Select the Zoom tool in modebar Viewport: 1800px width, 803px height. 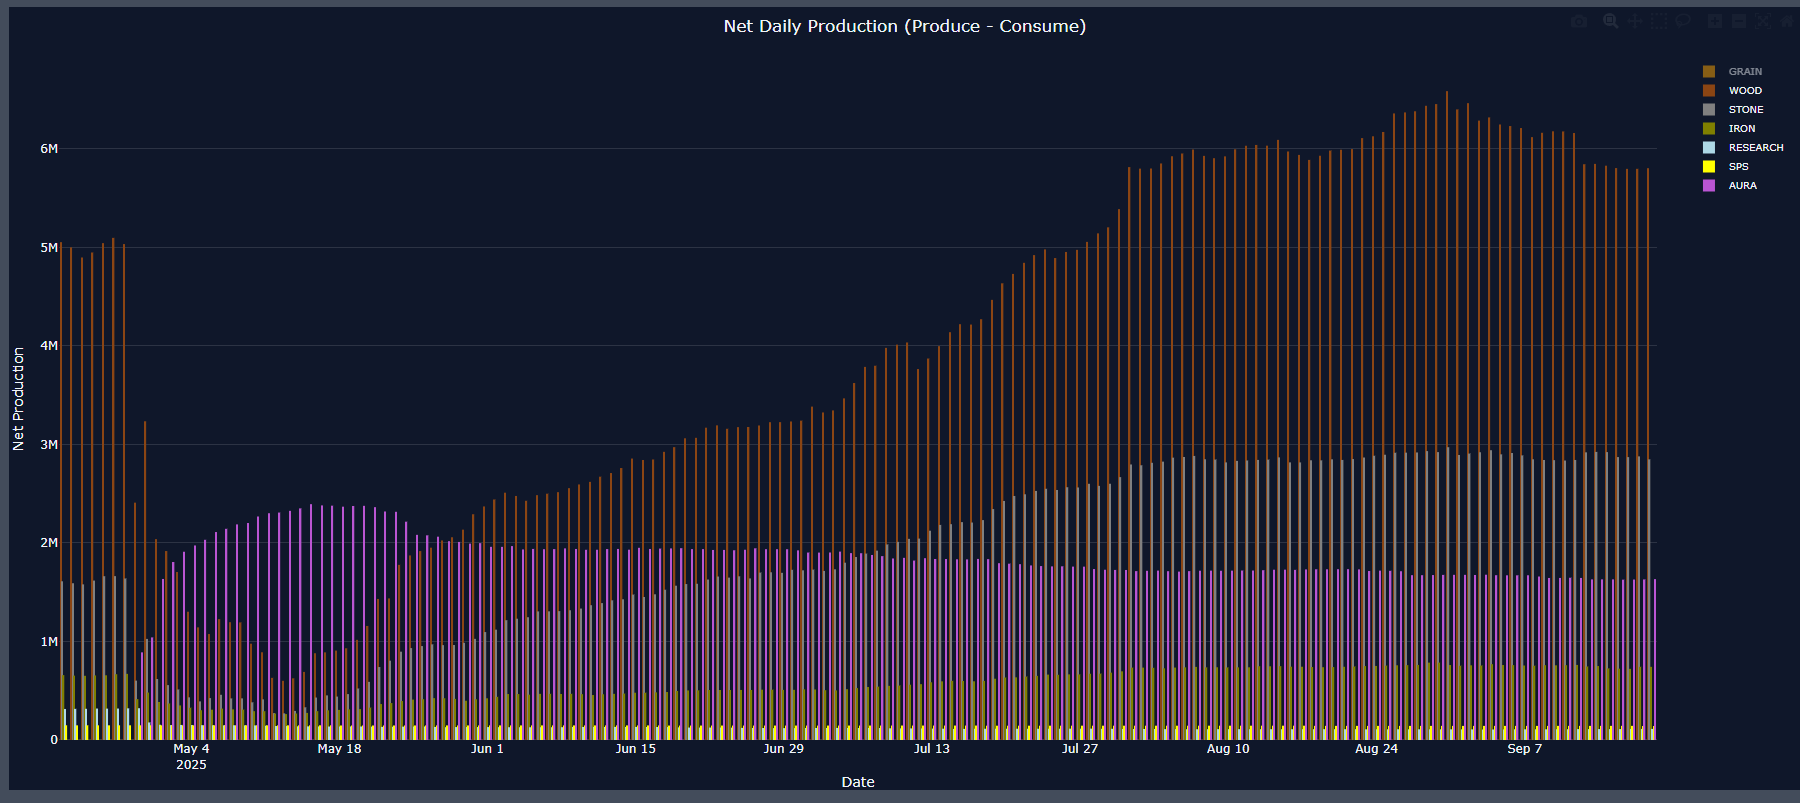[1610, 21]
